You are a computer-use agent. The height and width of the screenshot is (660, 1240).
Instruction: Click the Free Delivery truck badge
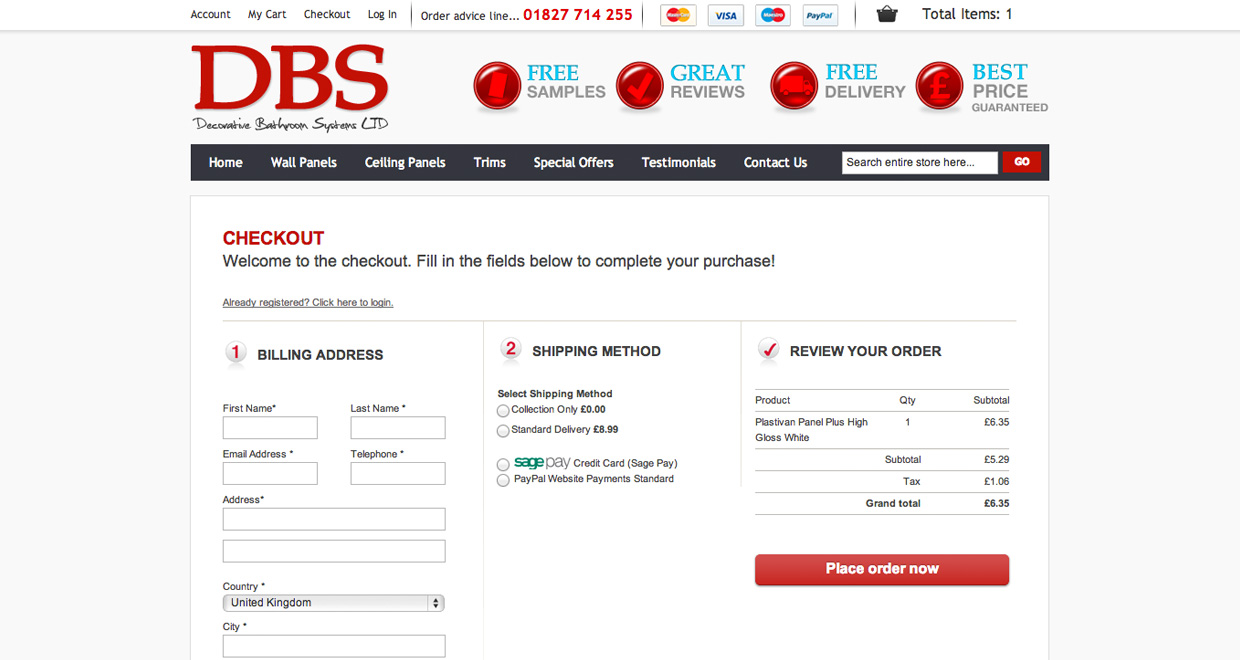pyautogui.click(x=794, y=85)
